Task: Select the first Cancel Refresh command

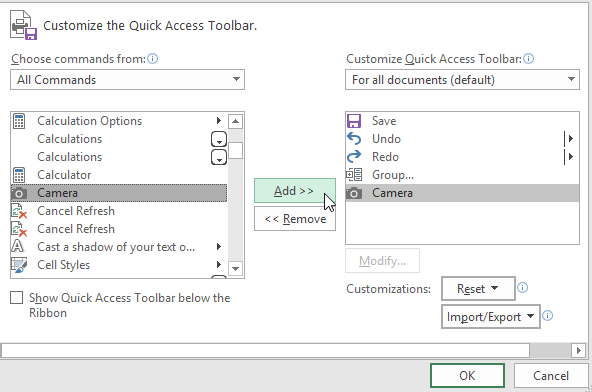Action: pyautogui.click(x=119, y=211)
